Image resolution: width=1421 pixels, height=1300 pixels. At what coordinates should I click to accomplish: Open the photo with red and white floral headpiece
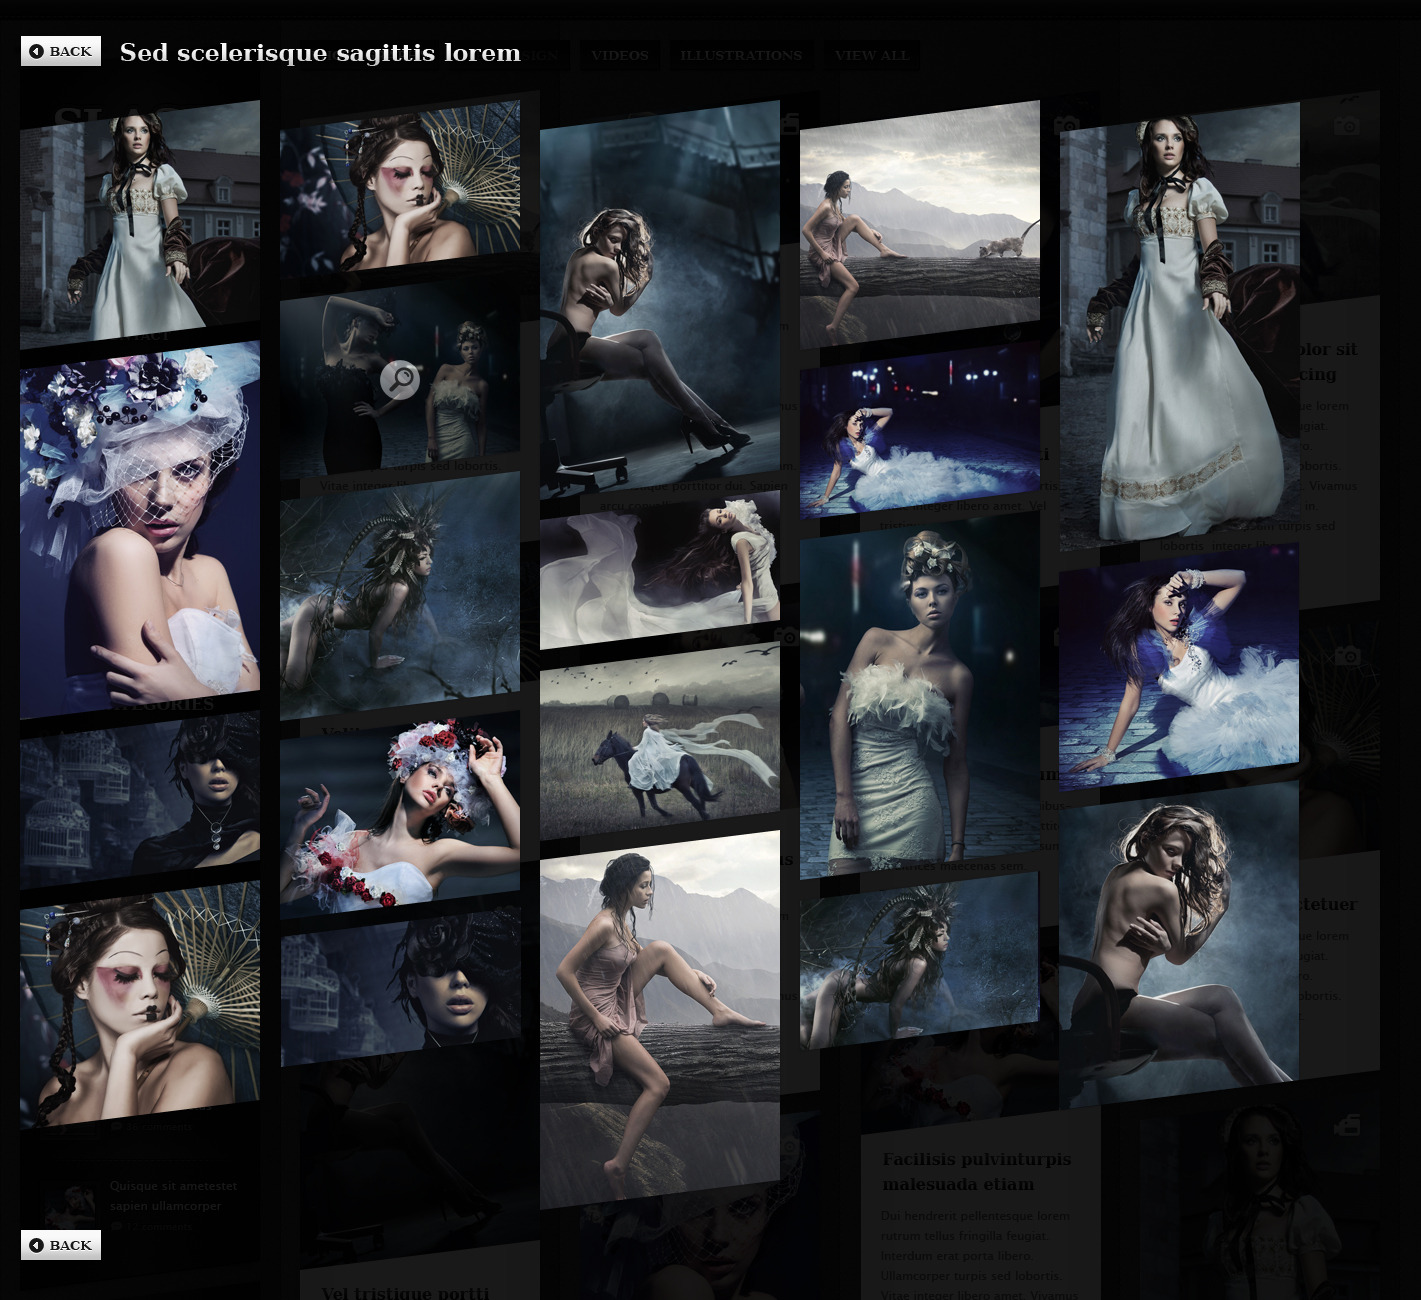[x=400, y=815]
